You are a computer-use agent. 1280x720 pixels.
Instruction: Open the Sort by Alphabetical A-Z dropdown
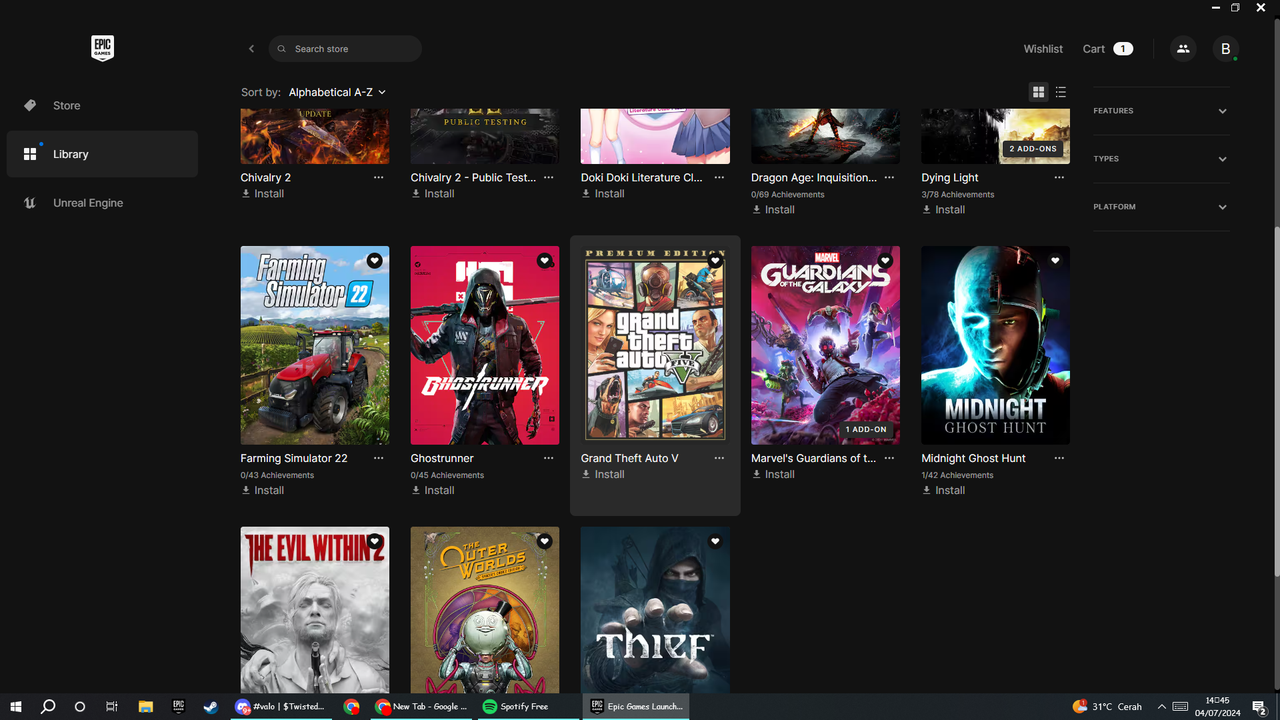(337, 92)
